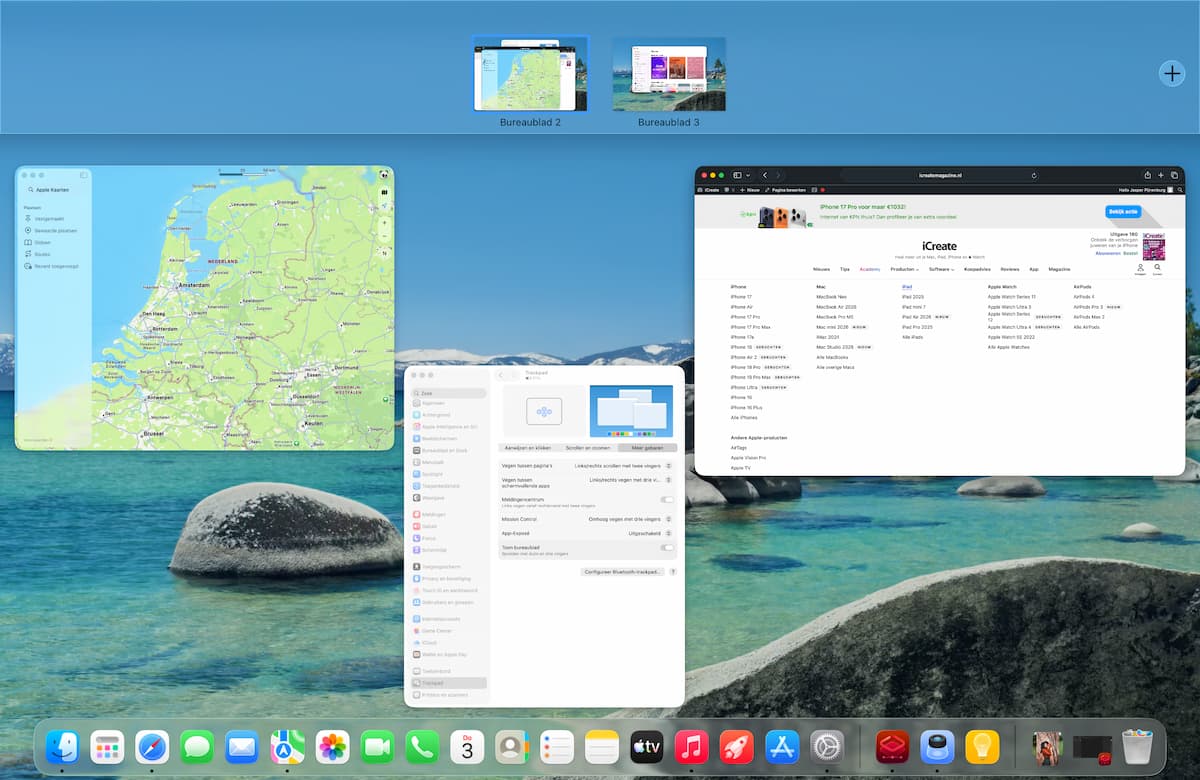This screenshot has width=1200, height=780.
Task: Launch Apple TV app from Dock
Action: 647,747
